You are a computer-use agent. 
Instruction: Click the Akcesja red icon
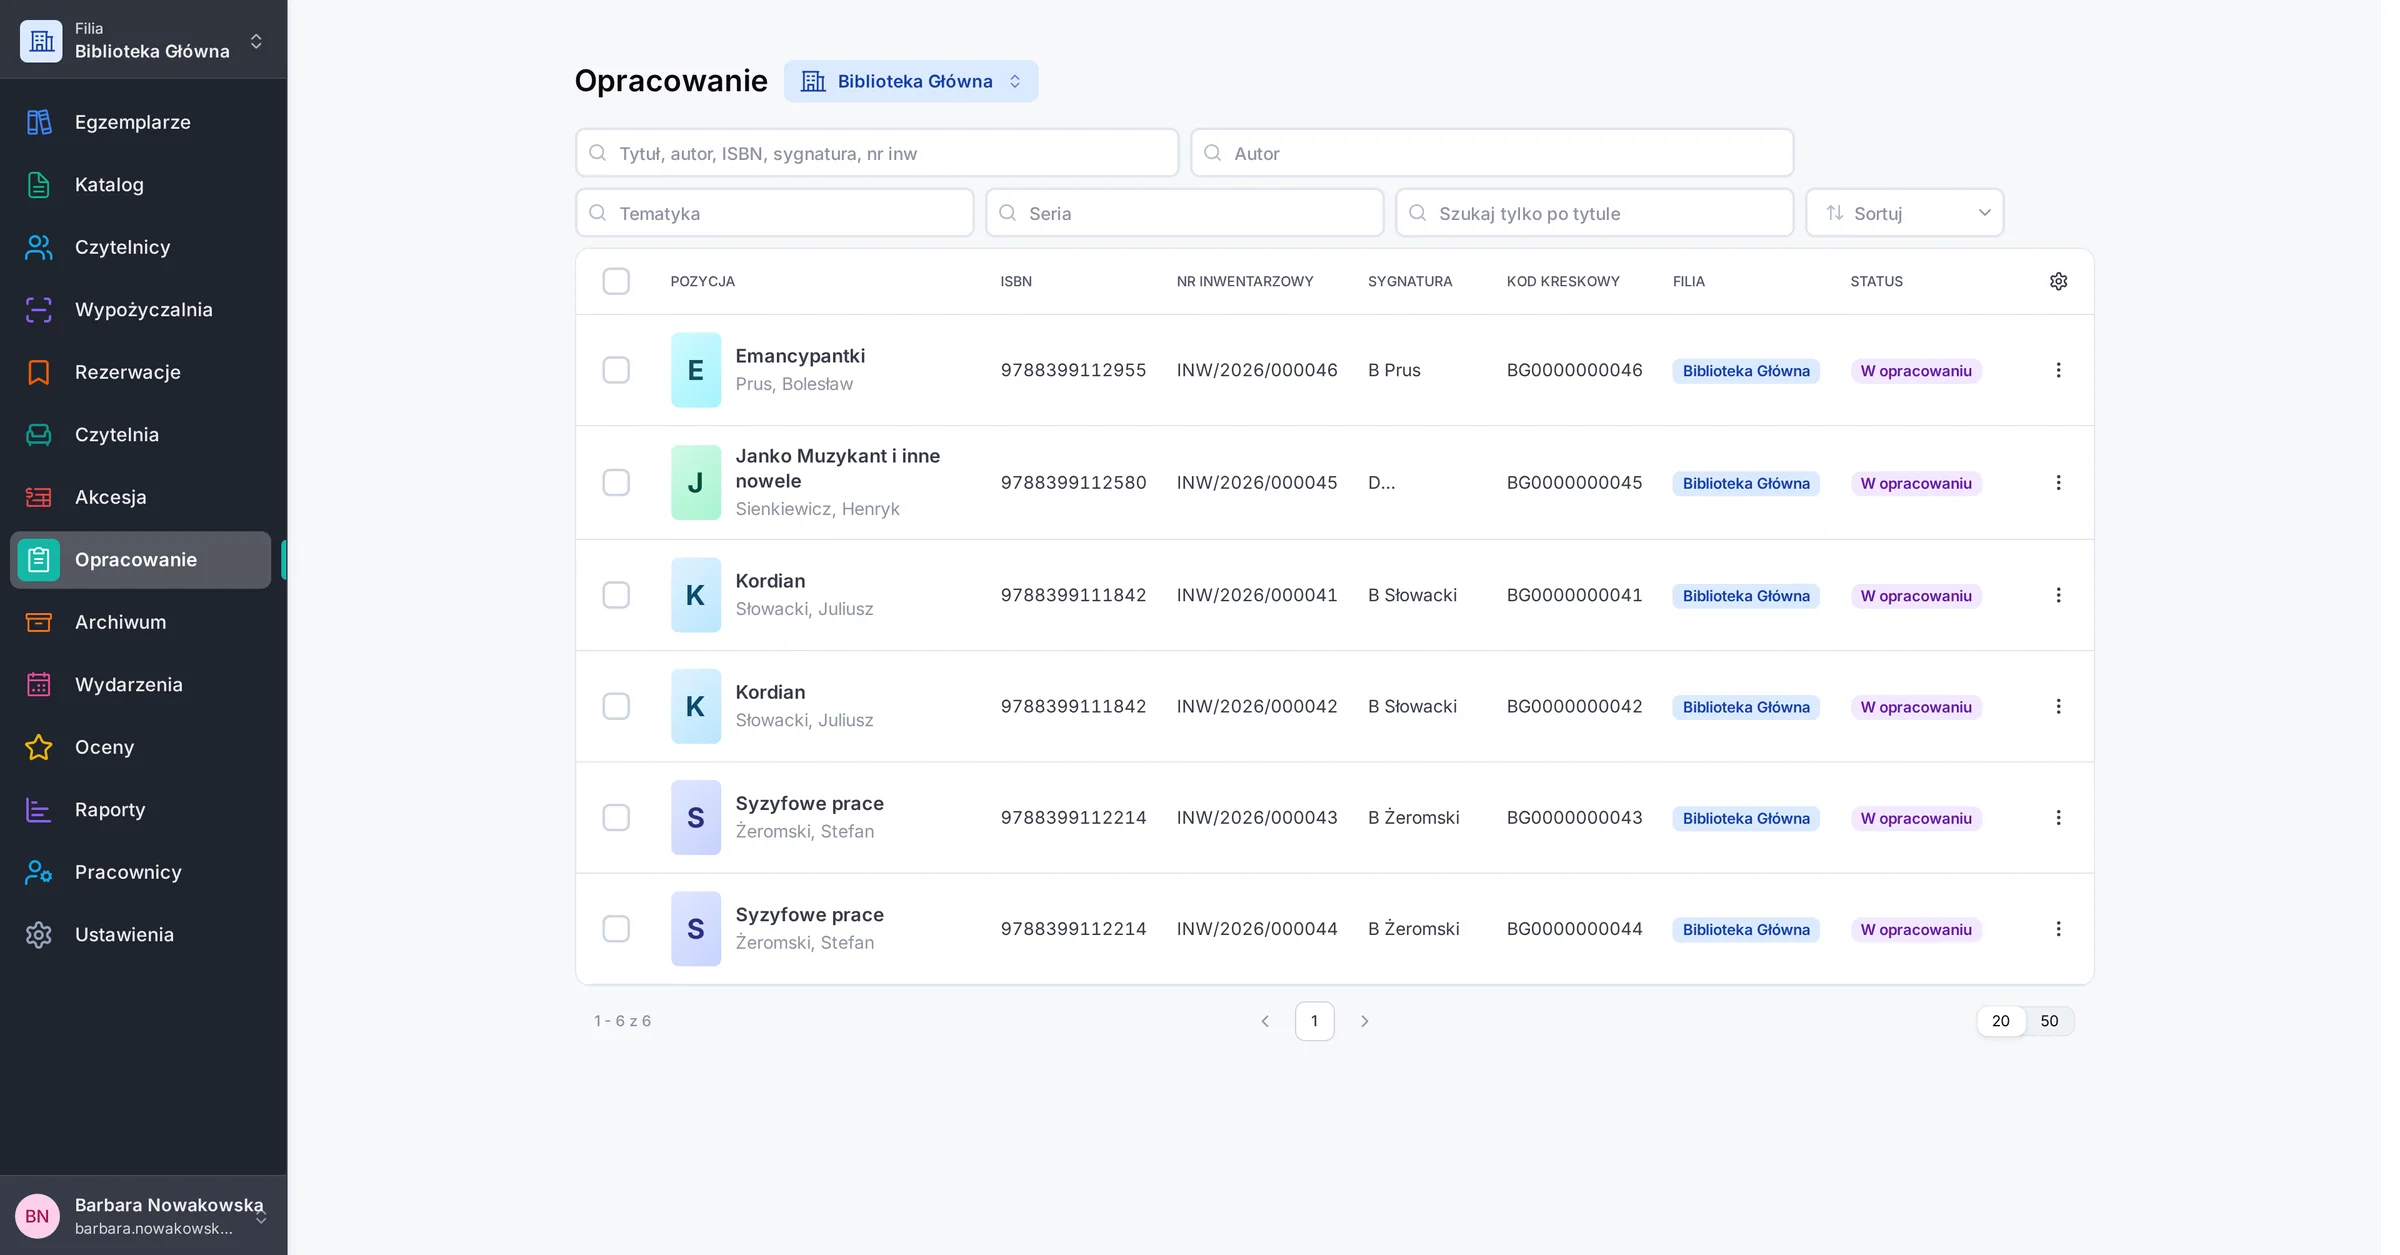pos(39,497)
